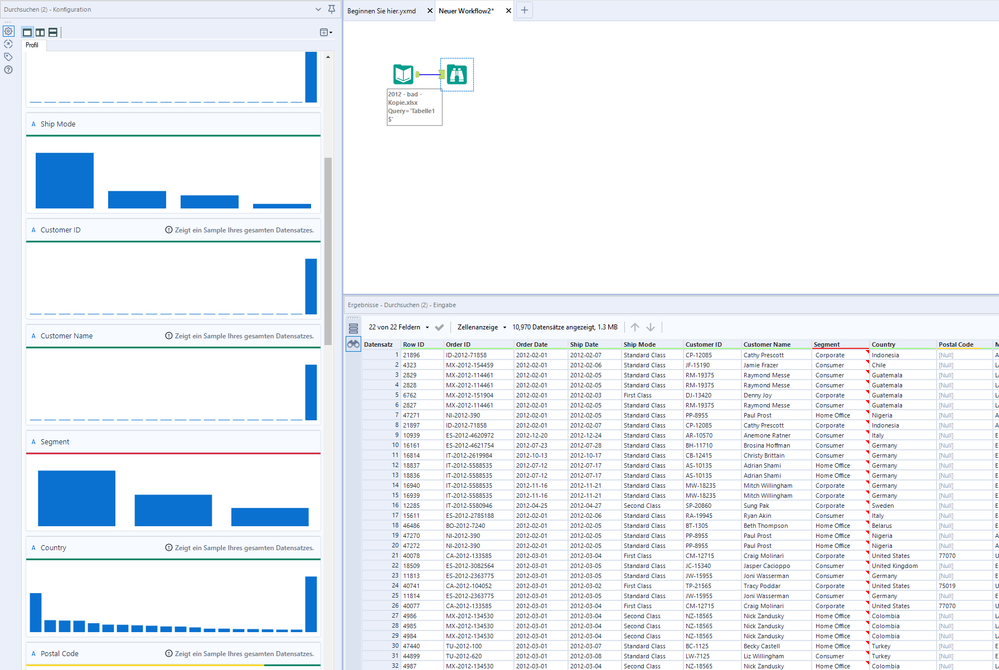
Task: Select the side-by-side split layout icon
Action: tap(40, 32)
